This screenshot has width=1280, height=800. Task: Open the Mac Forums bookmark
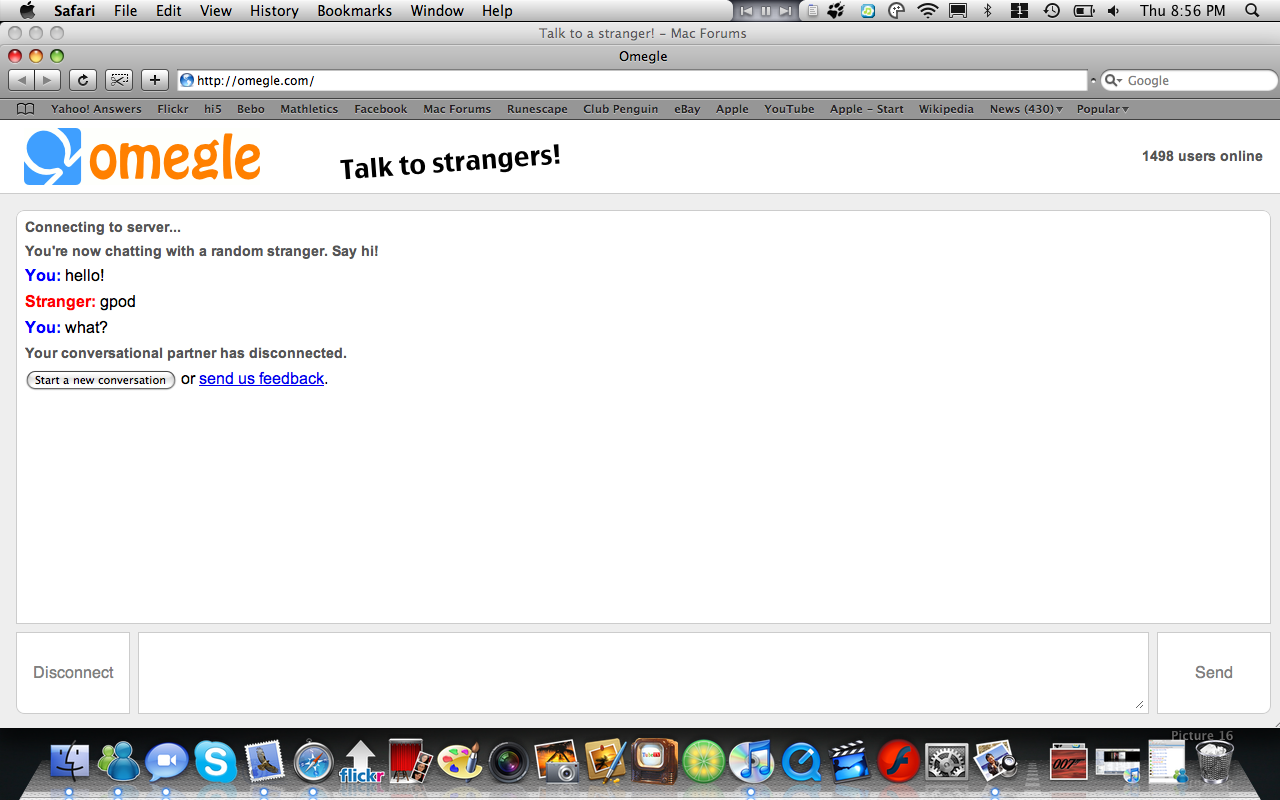pos(457,109)
